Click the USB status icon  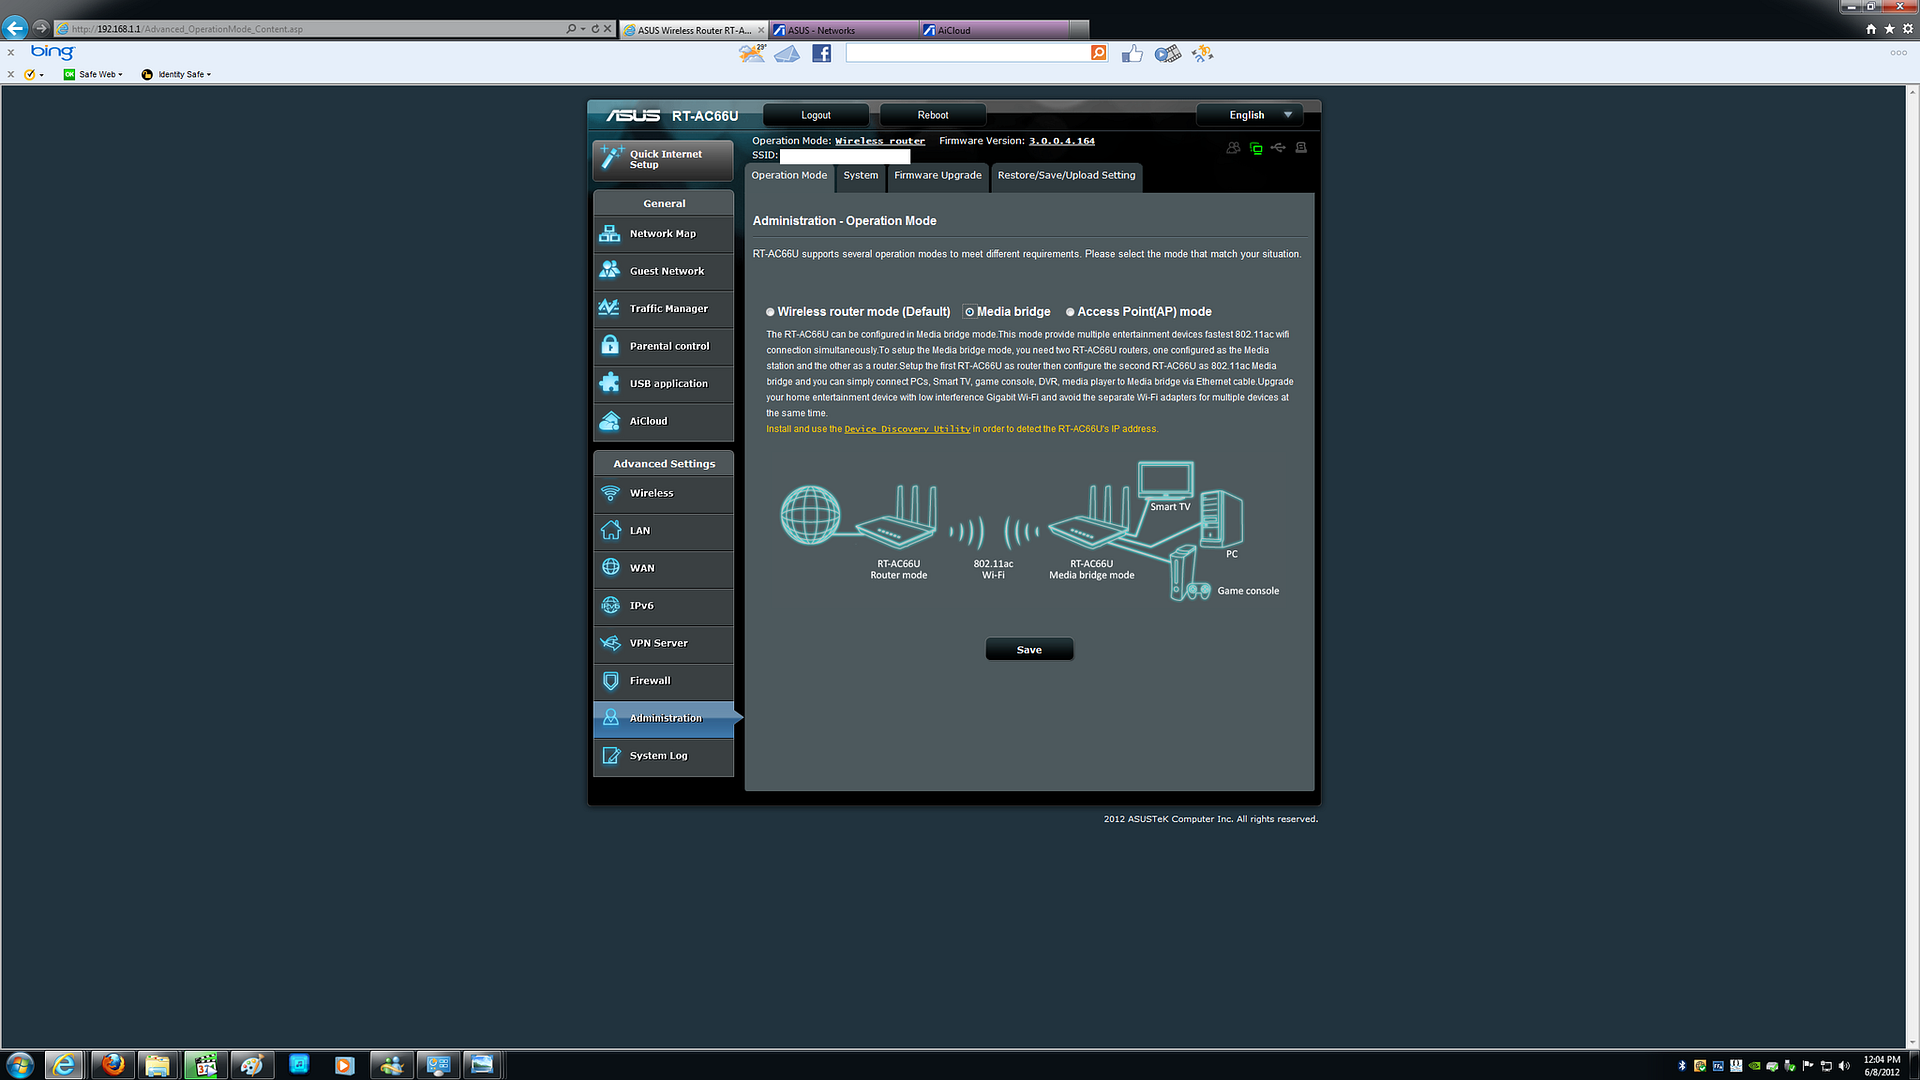pos(1278,148)
